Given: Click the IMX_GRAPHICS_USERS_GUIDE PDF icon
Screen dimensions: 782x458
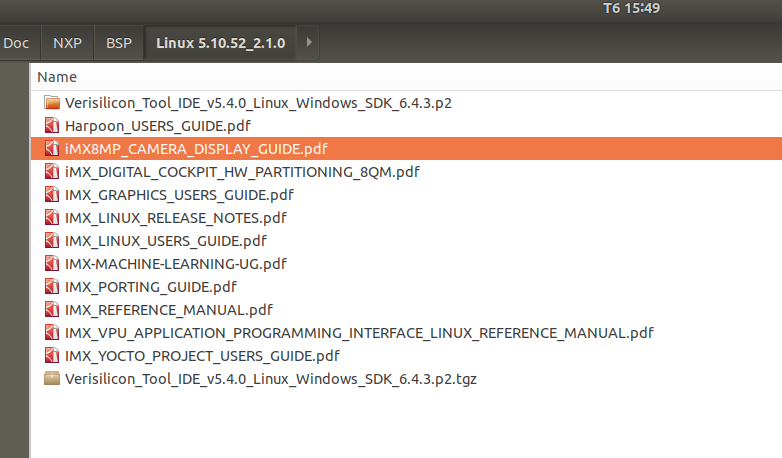Looking at the screenshot, I should tap(53, 195).
